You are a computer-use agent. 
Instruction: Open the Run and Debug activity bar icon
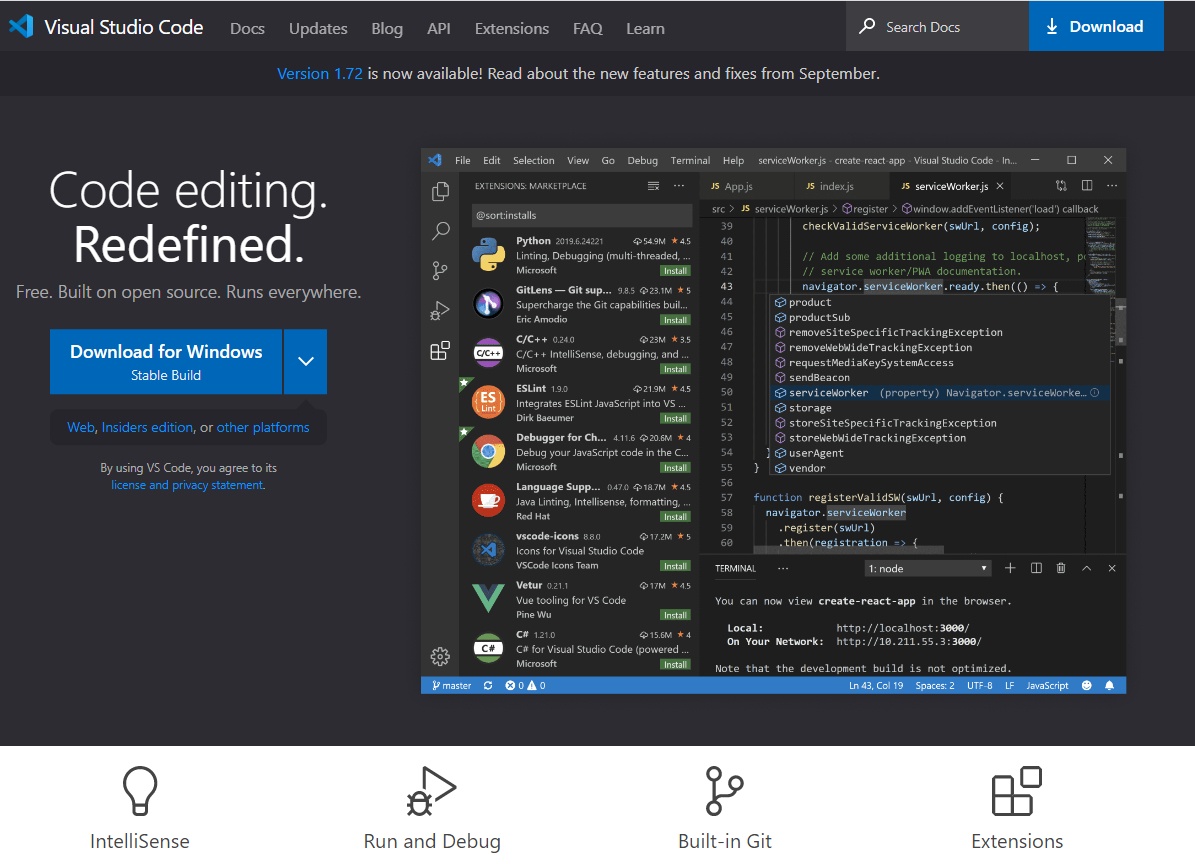tap(441, 310)
